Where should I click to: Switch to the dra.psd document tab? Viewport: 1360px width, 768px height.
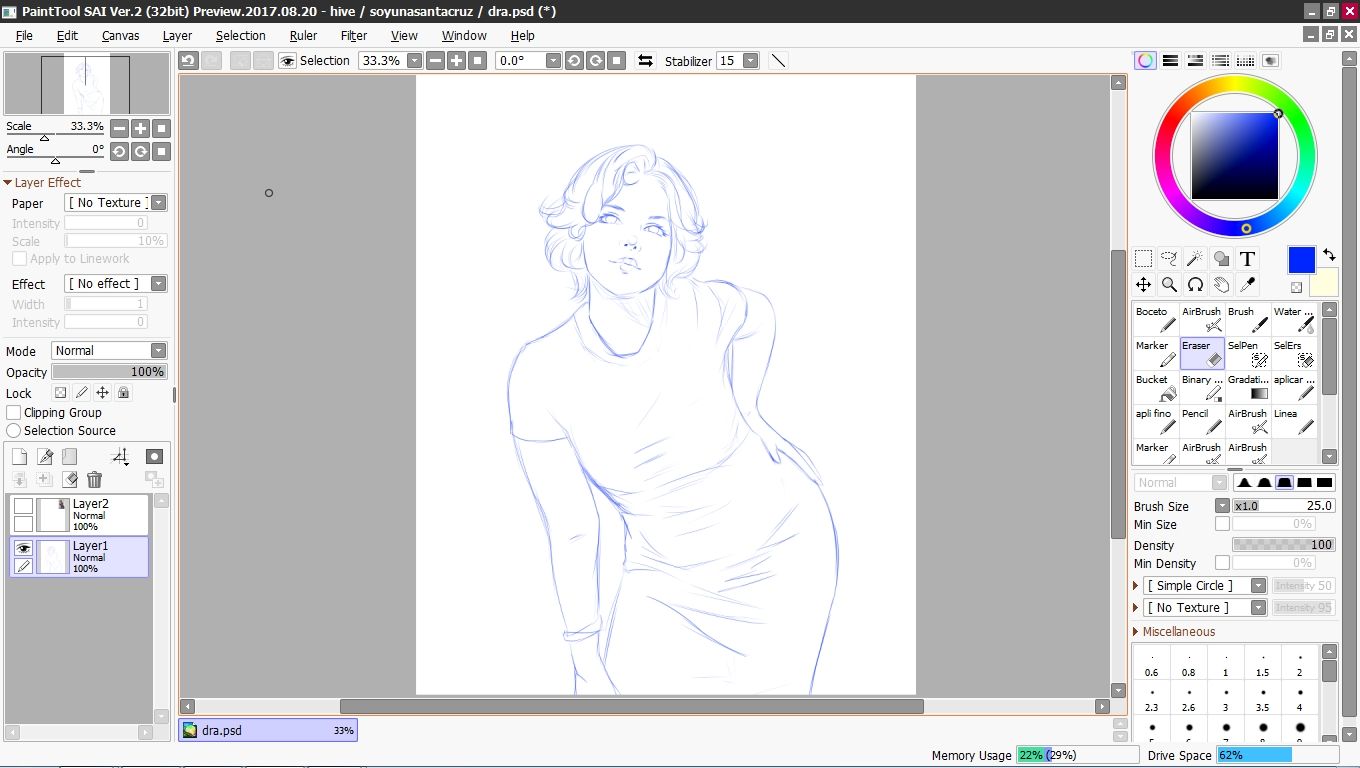point(268,730)
